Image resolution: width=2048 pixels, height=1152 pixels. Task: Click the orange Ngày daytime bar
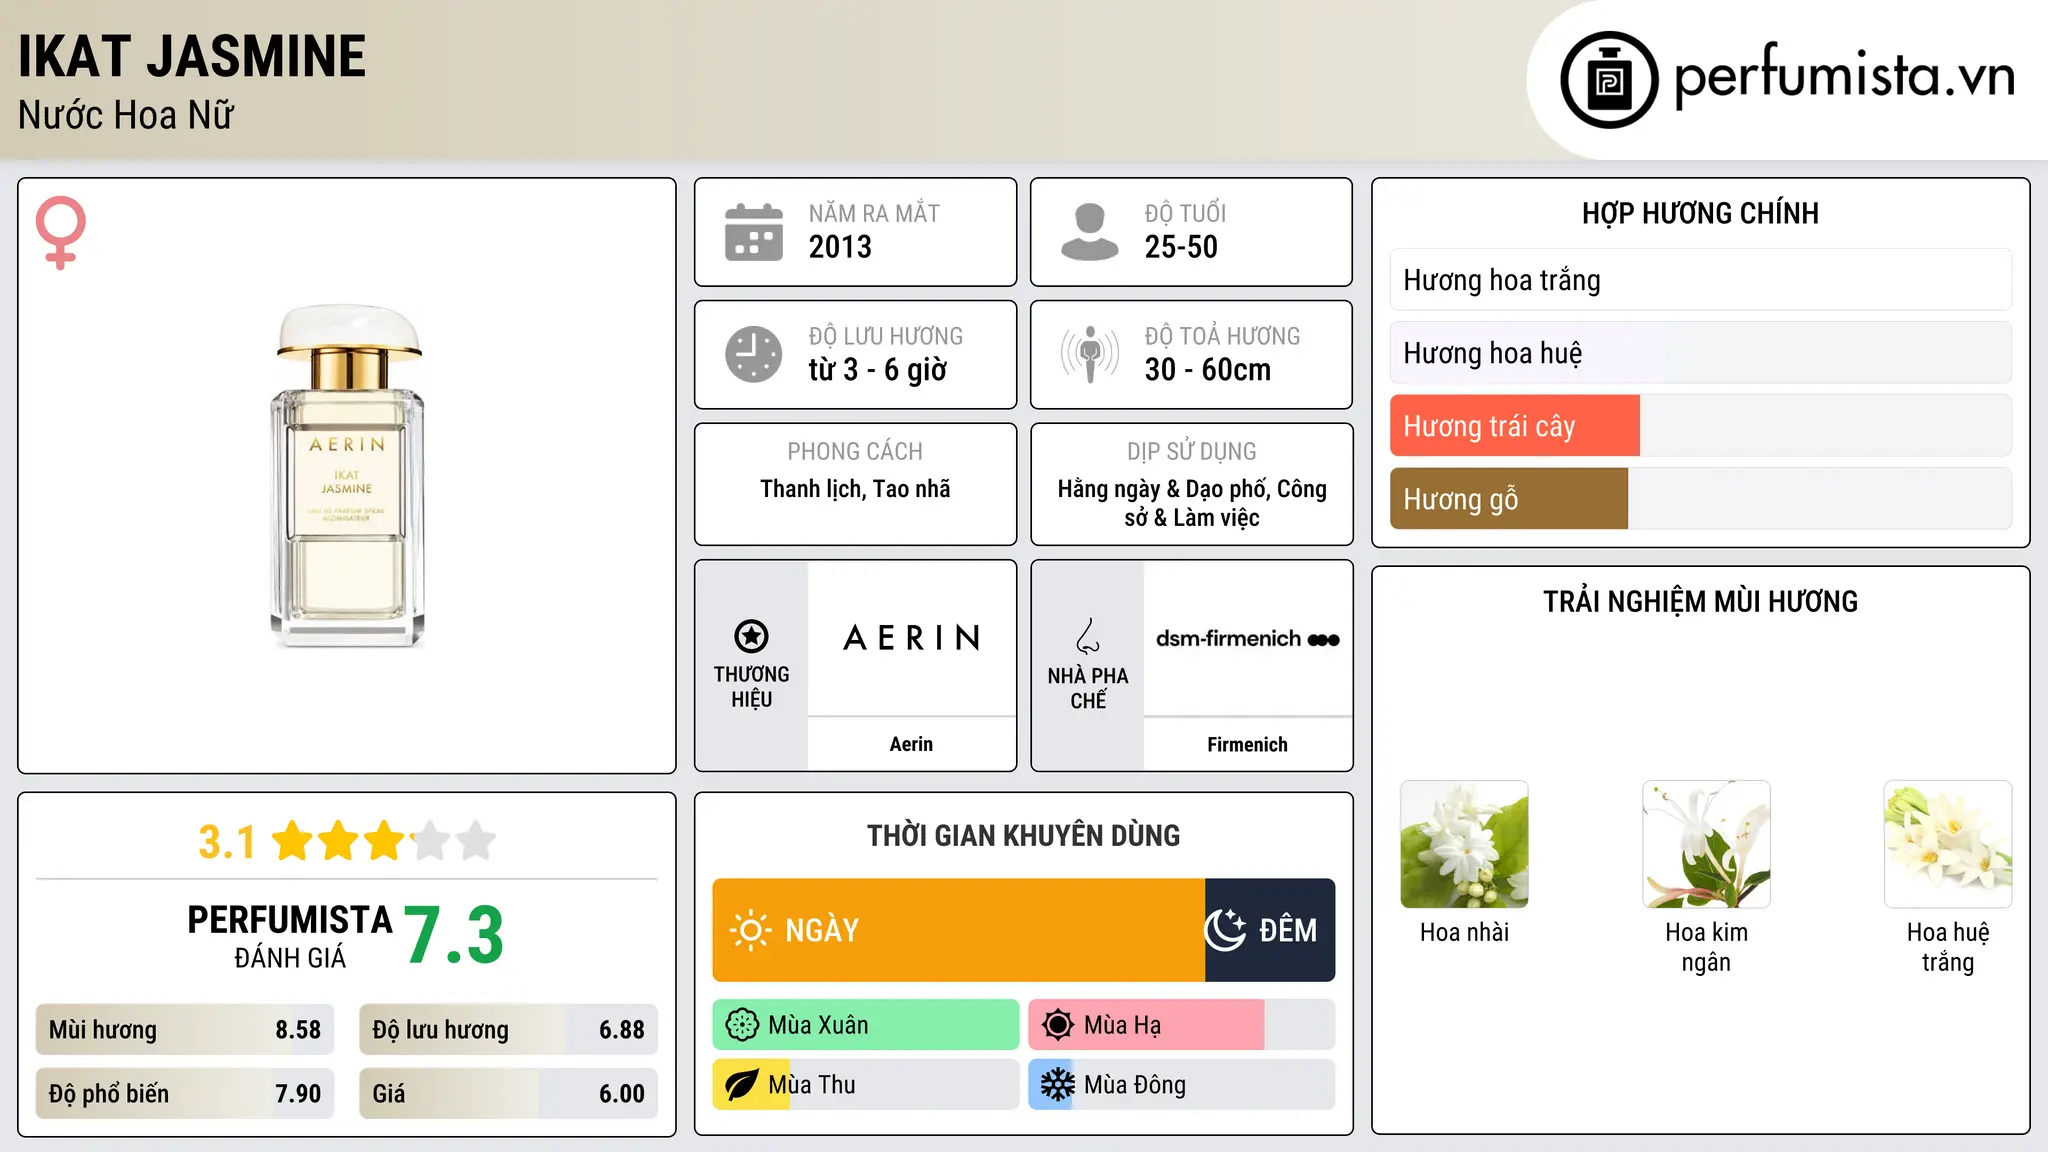click(x=959, y=930)
